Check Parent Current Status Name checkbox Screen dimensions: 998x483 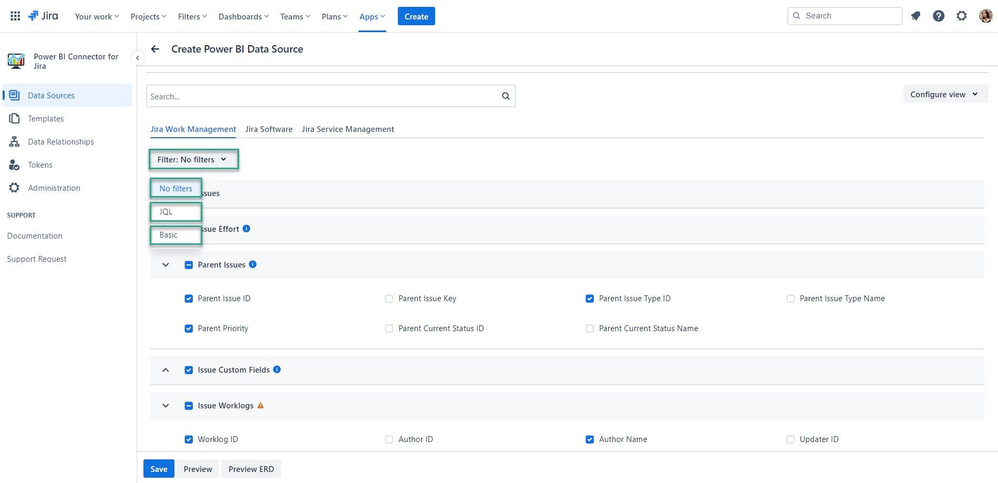(589, 328)
